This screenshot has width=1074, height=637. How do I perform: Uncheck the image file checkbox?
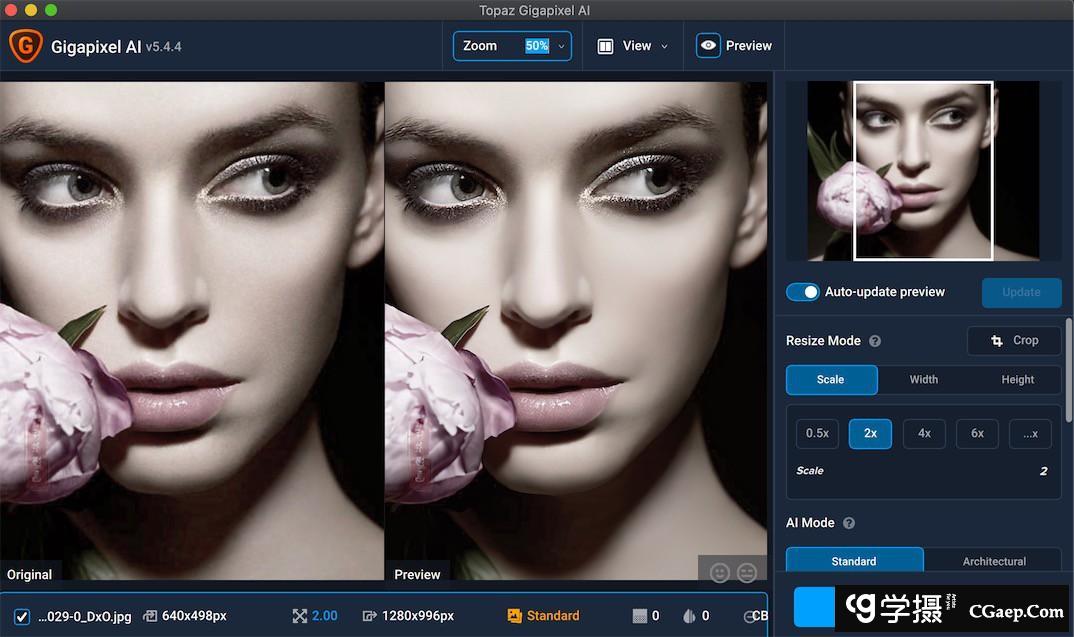(22, 616)
